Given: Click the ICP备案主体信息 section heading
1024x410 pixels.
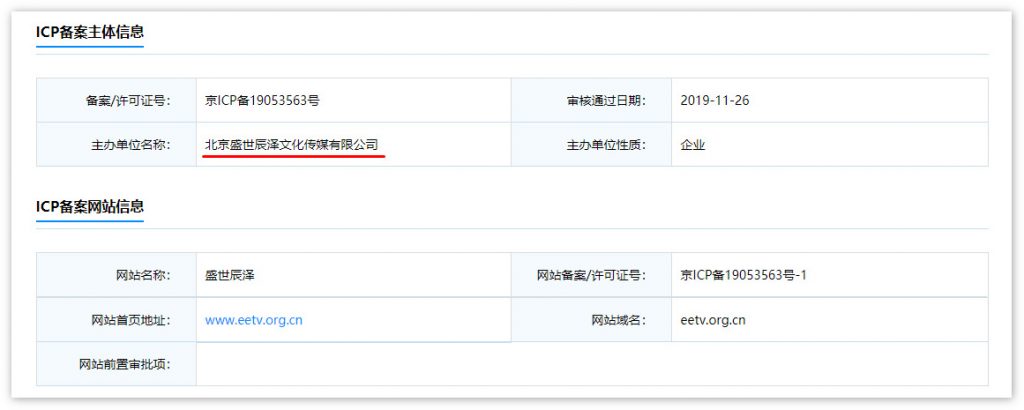Looking at the screenshot, I should (x=90, y=32).
